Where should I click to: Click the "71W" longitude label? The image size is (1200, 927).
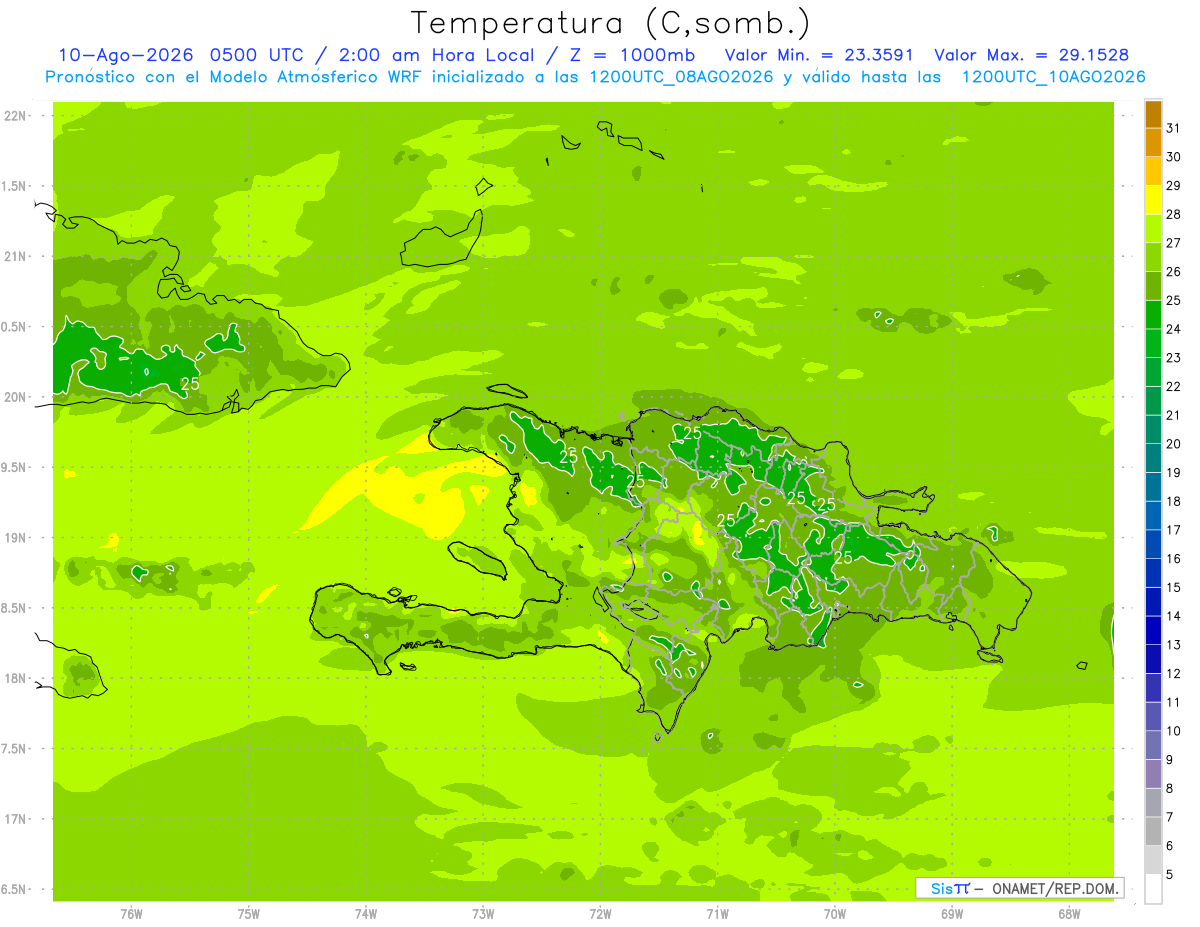click(x=717, y=914)
